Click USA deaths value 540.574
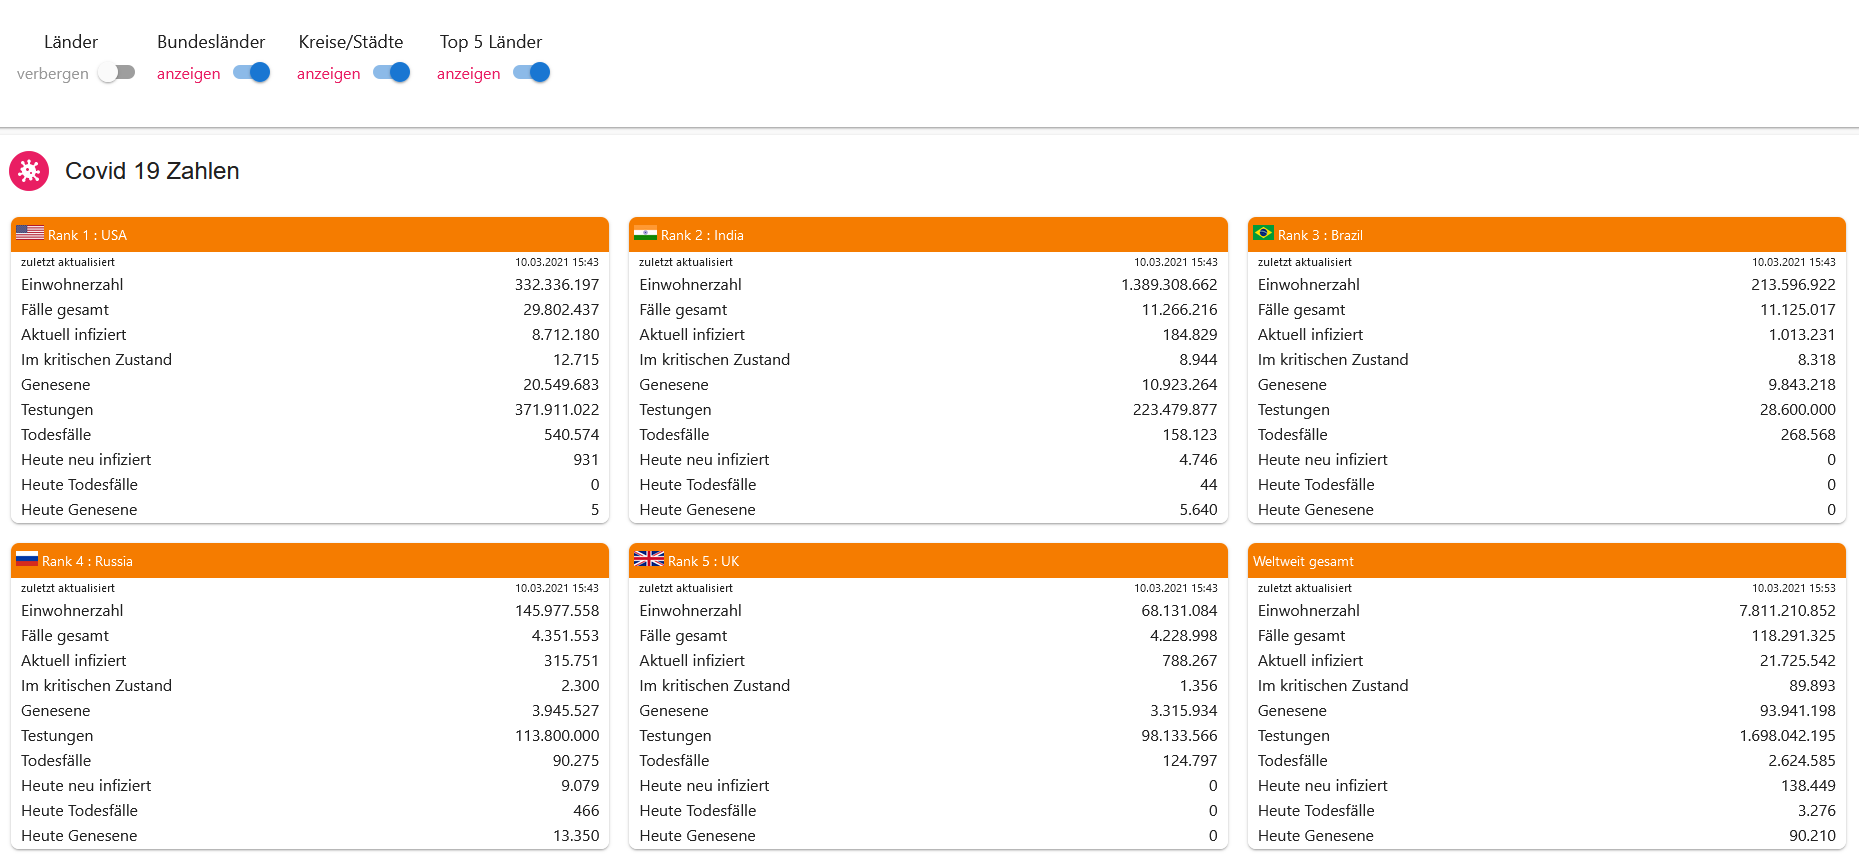Image resolution: width=1859 pixels, height=866 pixels. click(571, 435)
